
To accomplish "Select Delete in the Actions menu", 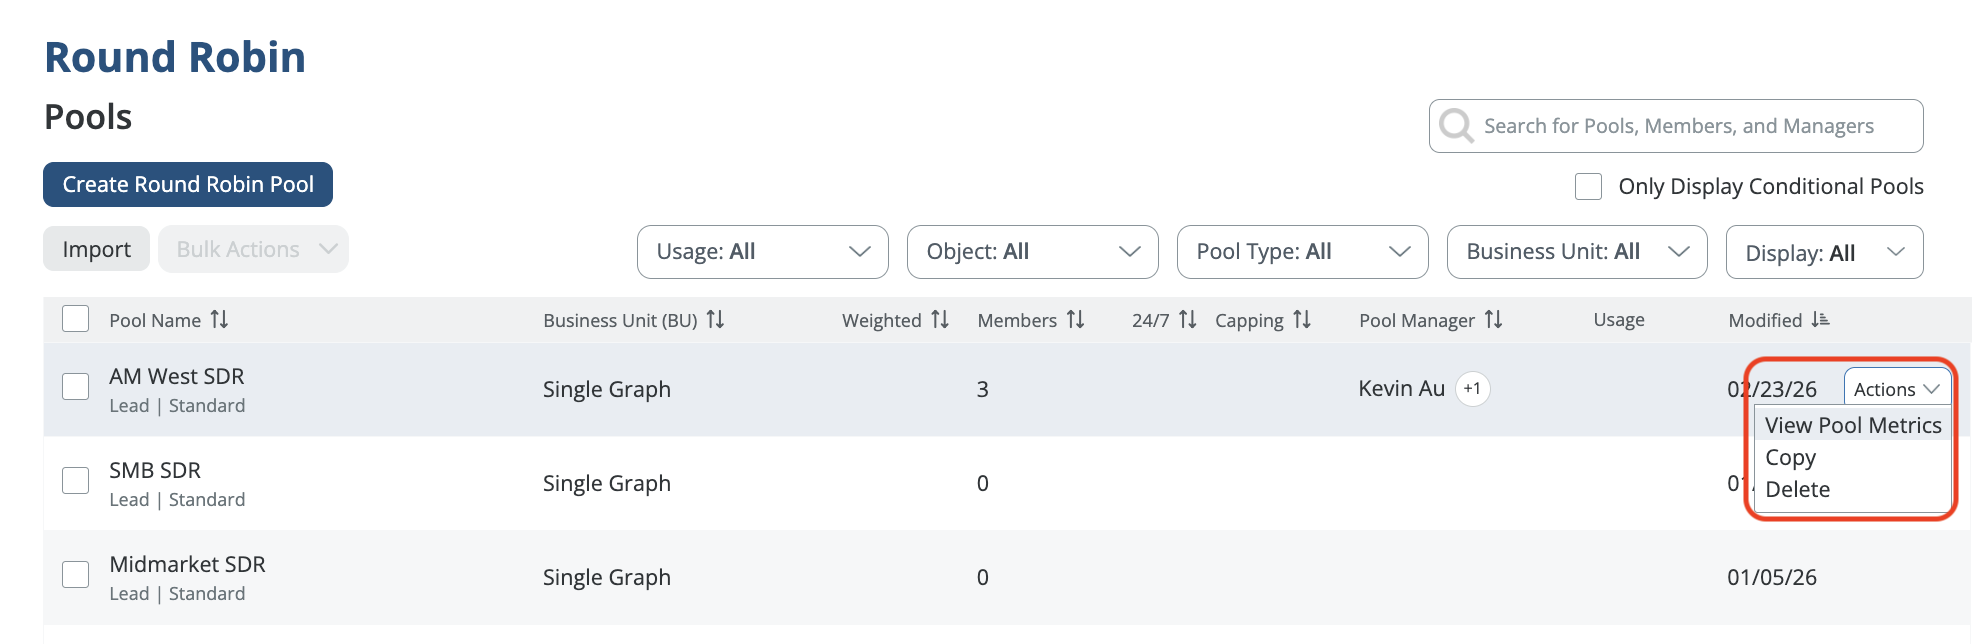I will 1797,490.
